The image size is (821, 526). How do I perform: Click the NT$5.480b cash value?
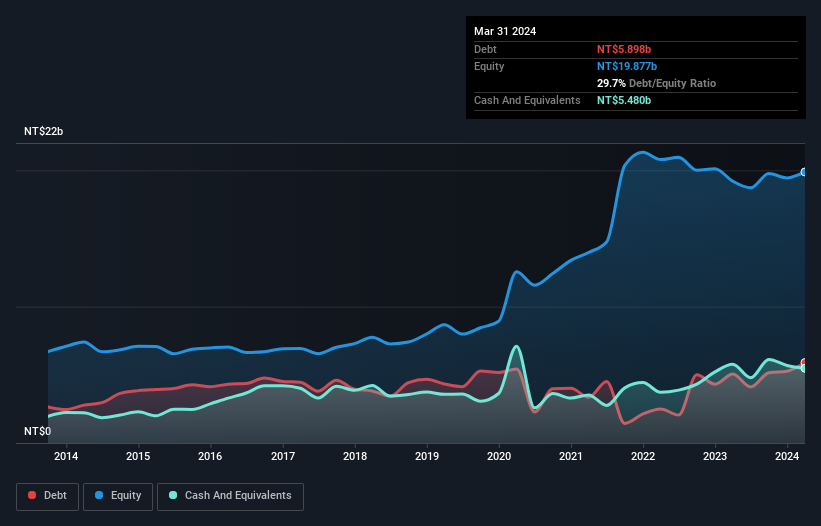click(x=624, y=100)
